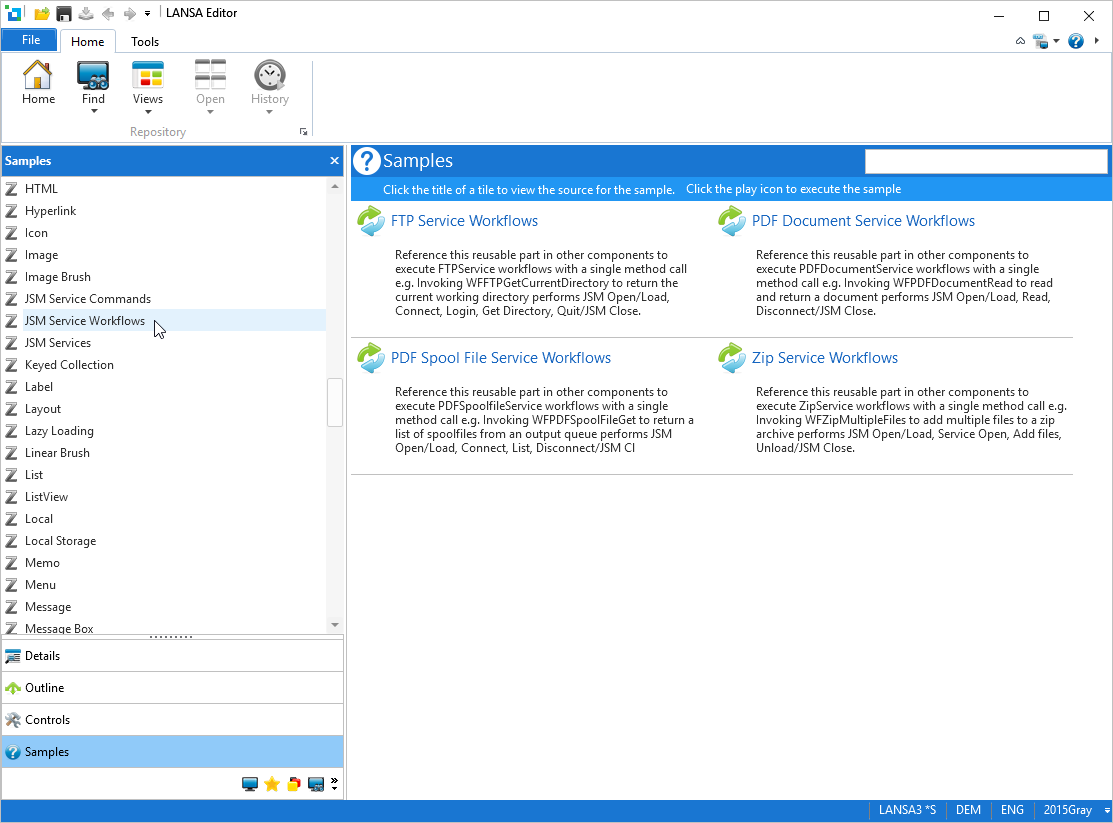Select Hyperlink in the samples list

pyautogui.click(x=50, y=211)
